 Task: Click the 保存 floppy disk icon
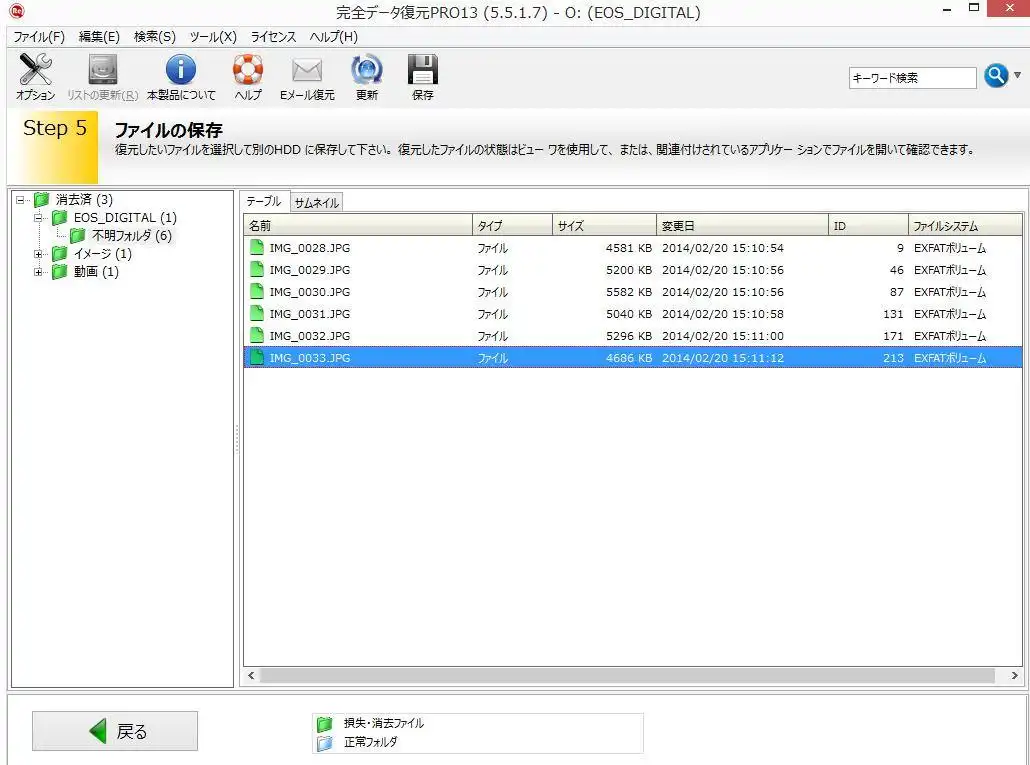(423, 72)
